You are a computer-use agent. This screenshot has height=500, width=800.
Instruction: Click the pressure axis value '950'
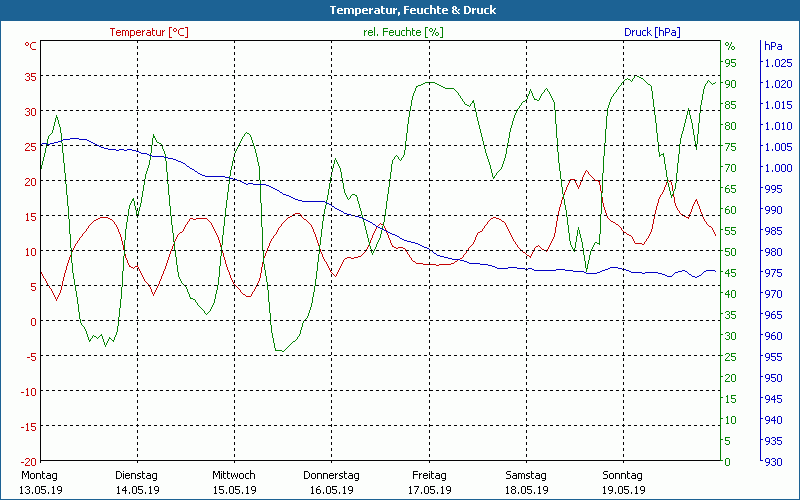click(x=773, y=378)
